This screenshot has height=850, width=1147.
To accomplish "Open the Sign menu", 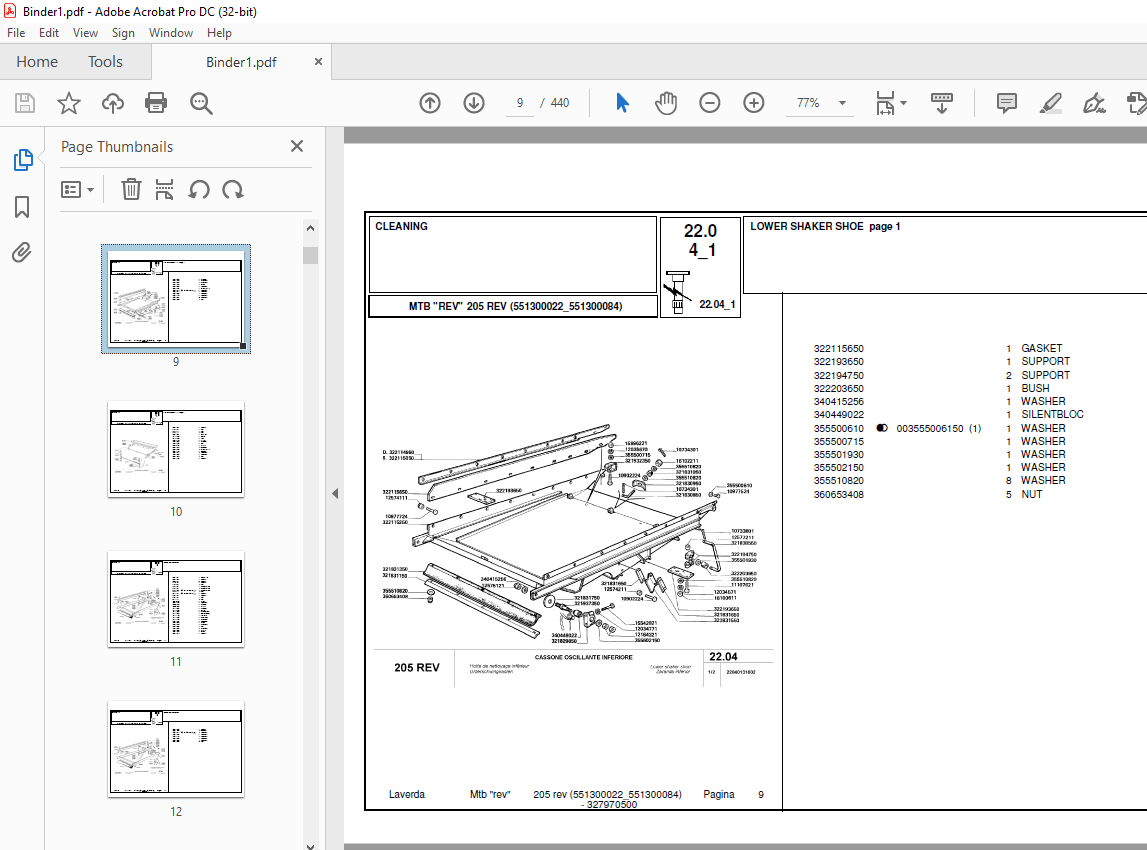I will (123, 33).
